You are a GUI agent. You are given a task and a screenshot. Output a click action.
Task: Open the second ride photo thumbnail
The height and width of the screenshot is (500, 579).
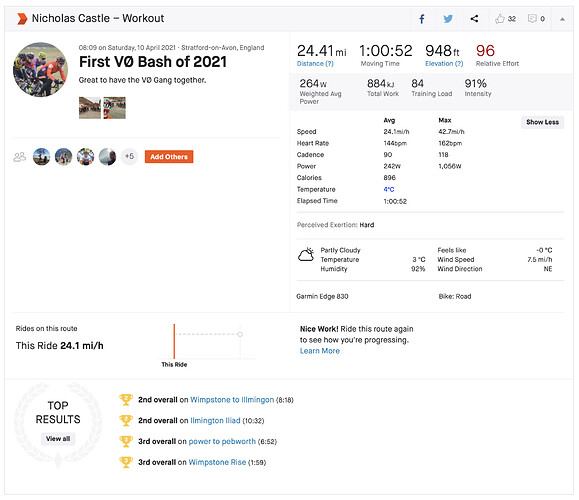[114, 108]
